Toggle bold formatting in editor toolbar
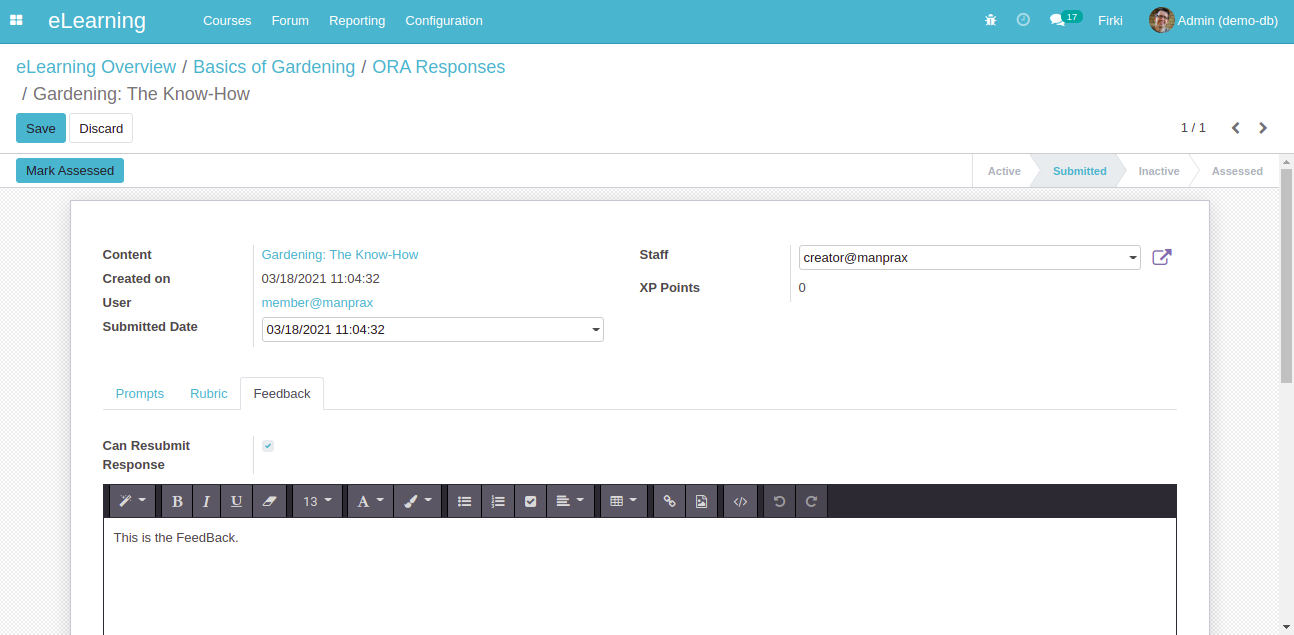Viewport: 1294px width, 635px height. (177, 502)
